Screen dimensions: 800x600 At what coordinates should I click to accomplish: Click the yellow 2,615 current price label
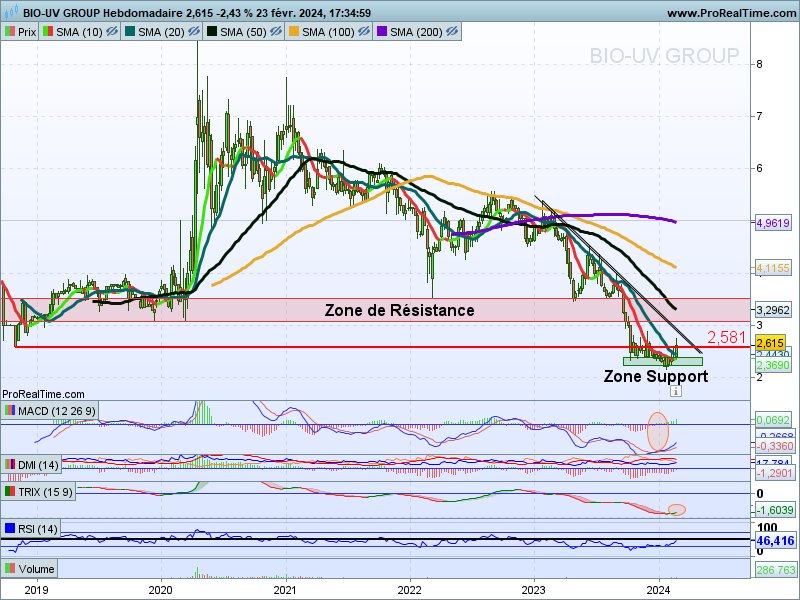pos(770,343)
